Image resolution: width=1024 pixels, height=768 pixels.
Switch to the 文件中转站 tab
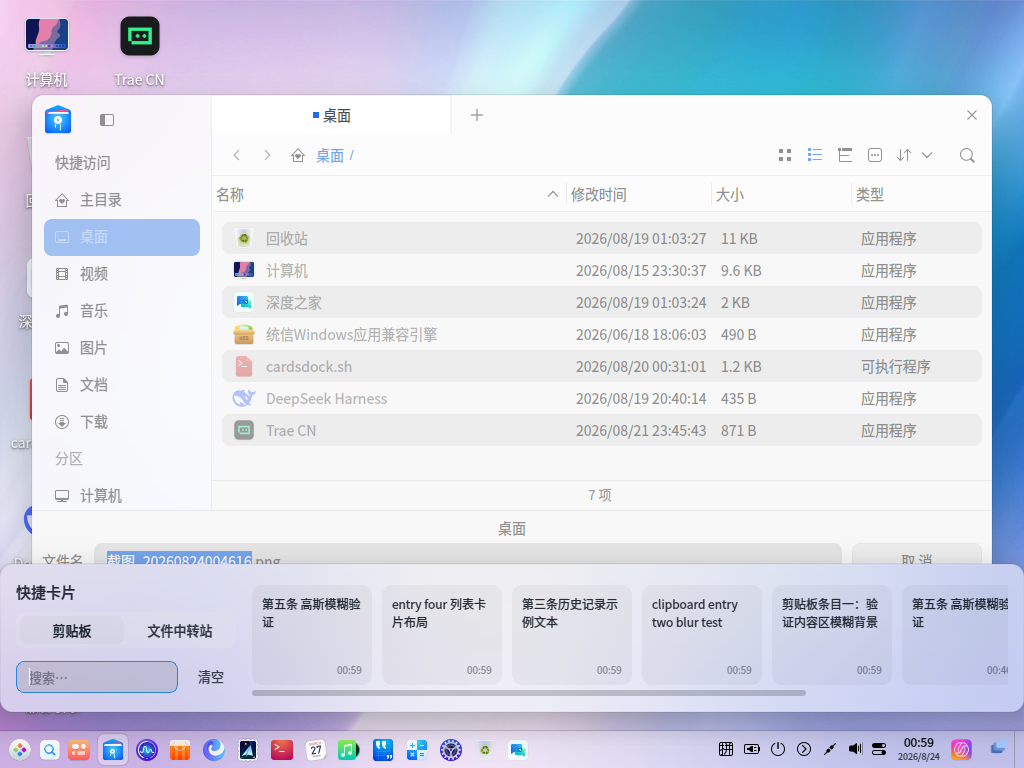coord(180,631)
